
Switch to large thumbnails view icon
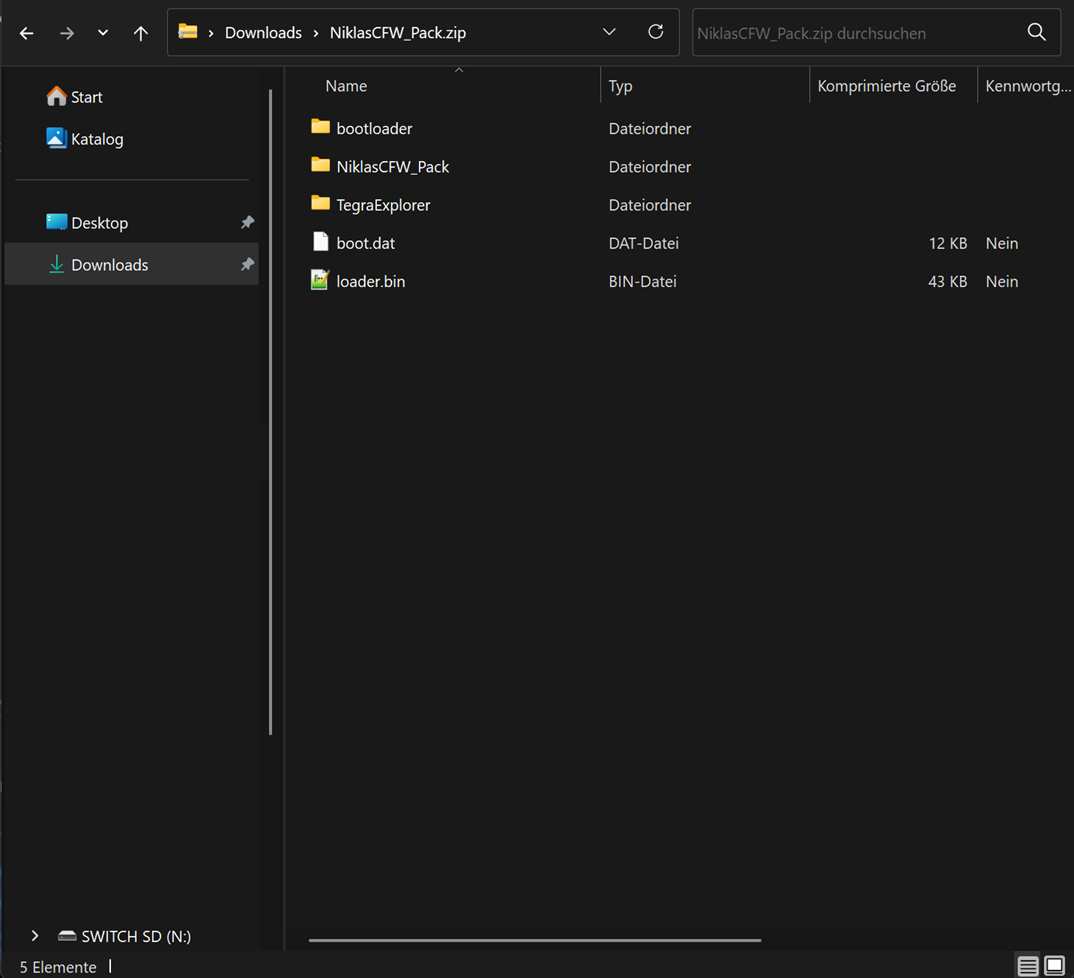1054,966
